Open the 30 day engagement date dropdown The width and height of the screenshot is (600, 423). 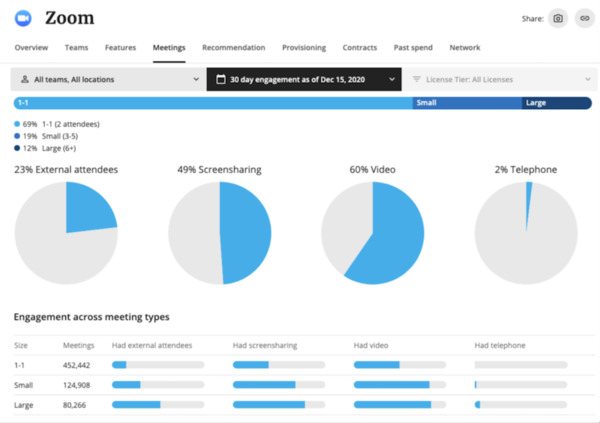(x=304, y=79)
